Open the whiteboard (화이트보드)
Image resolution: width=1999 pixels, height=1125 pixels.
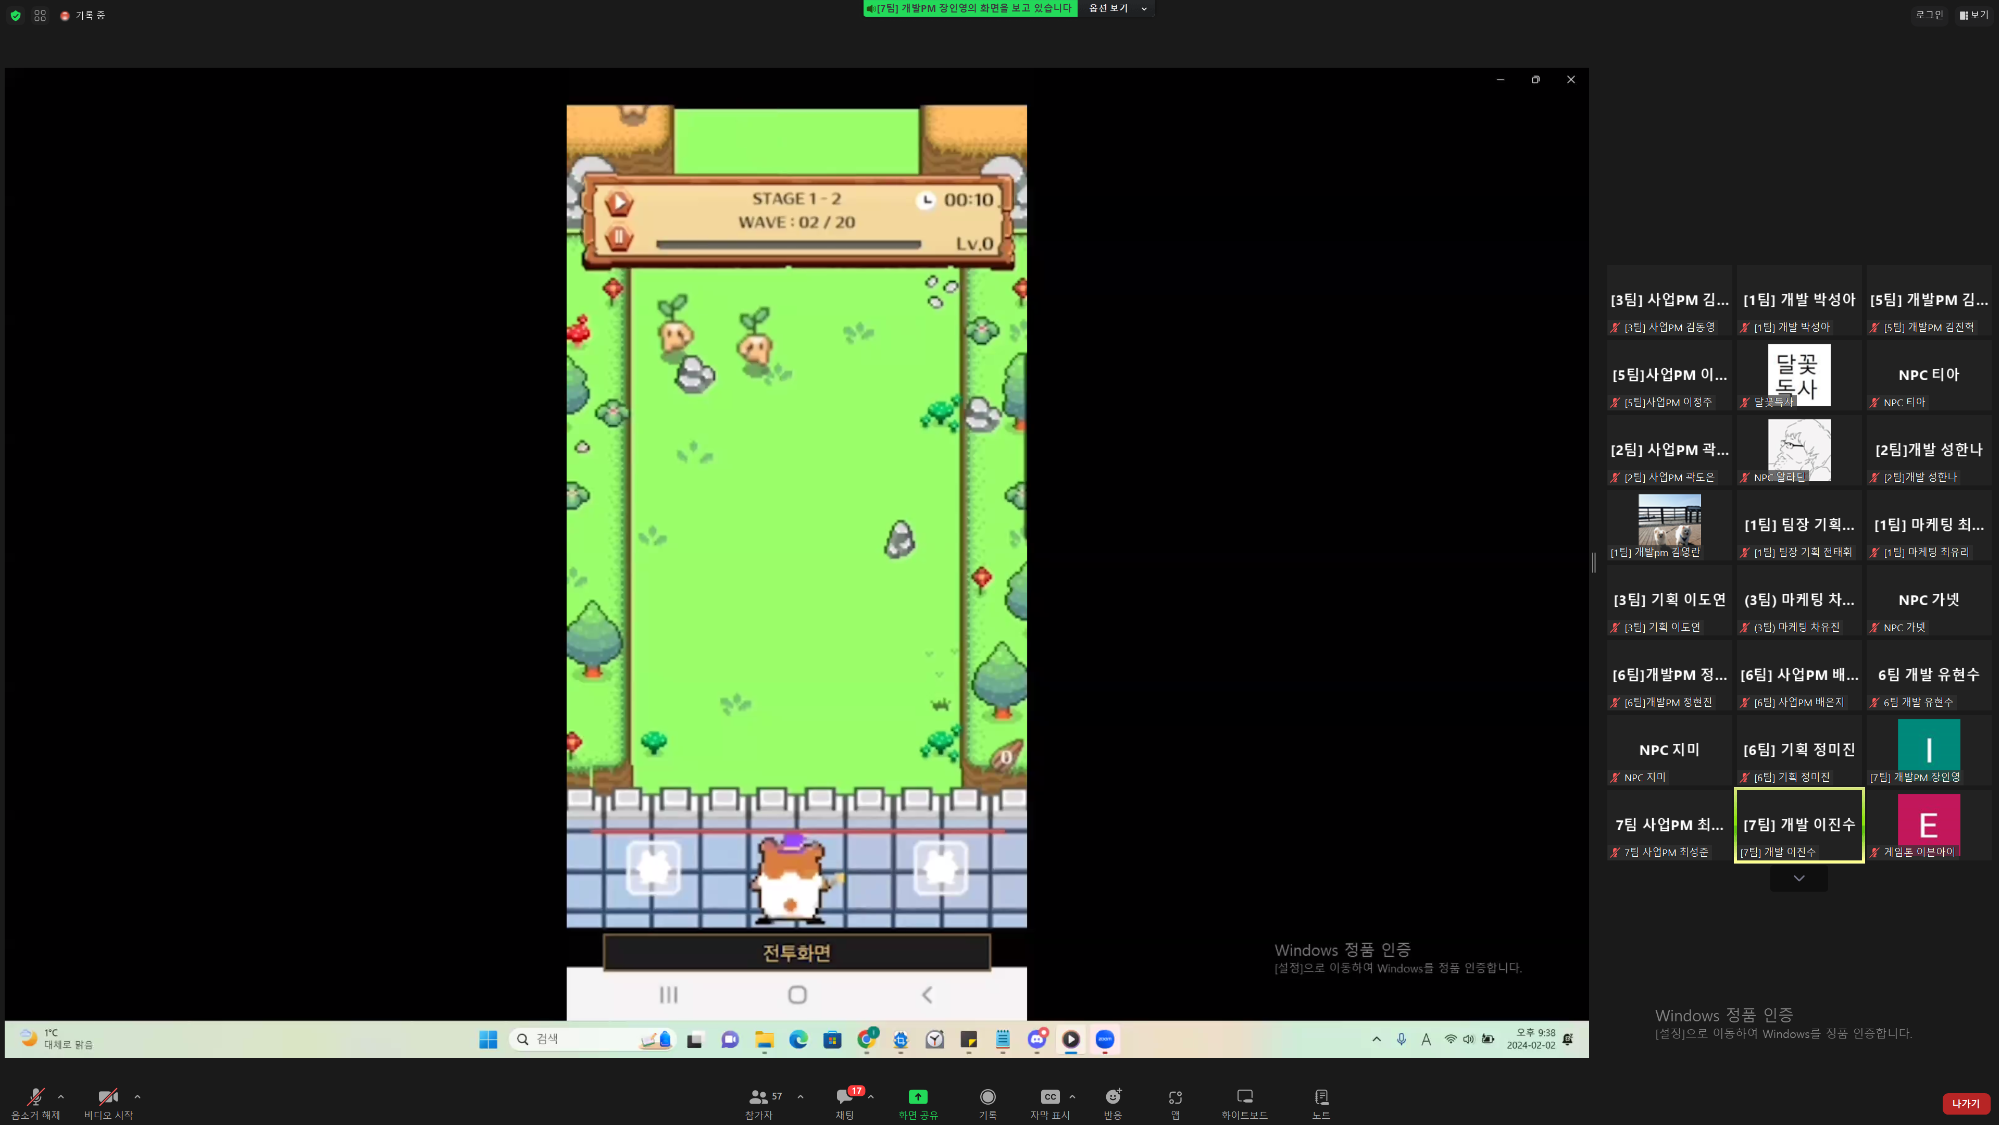[x=1244, y=1101]
